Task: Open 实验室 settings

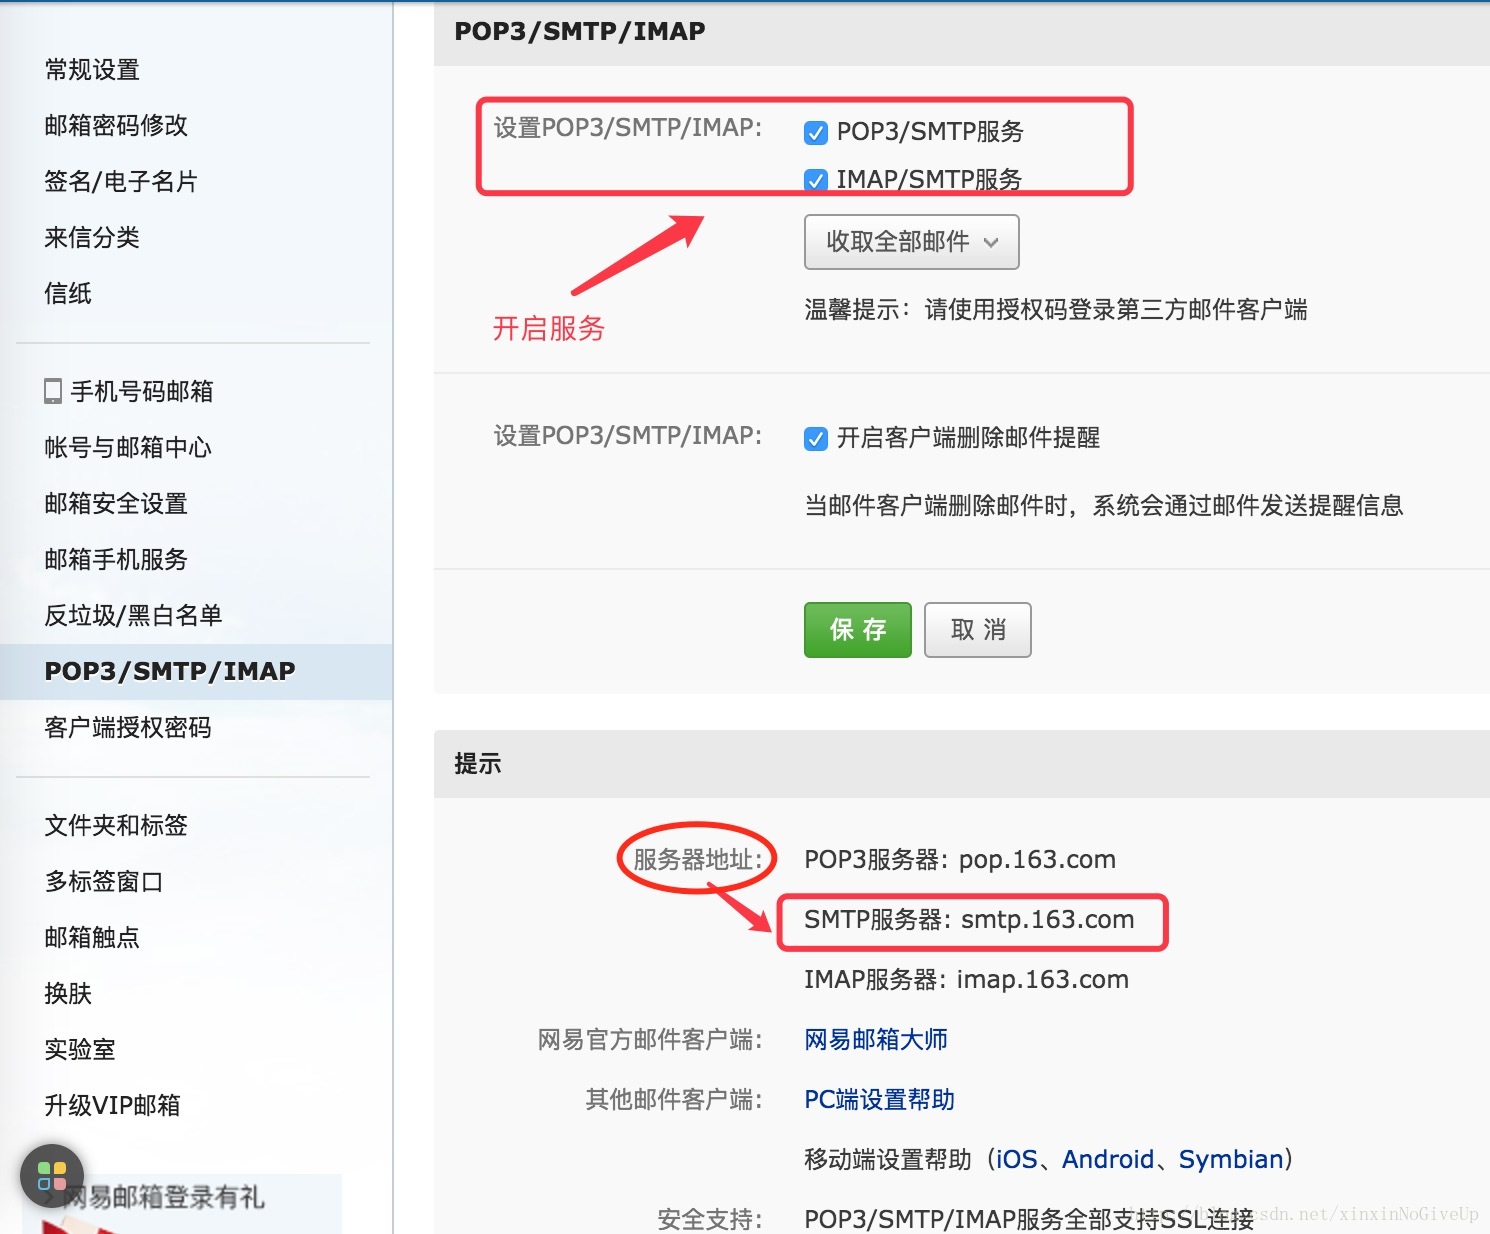Action: click(80, 1050)
